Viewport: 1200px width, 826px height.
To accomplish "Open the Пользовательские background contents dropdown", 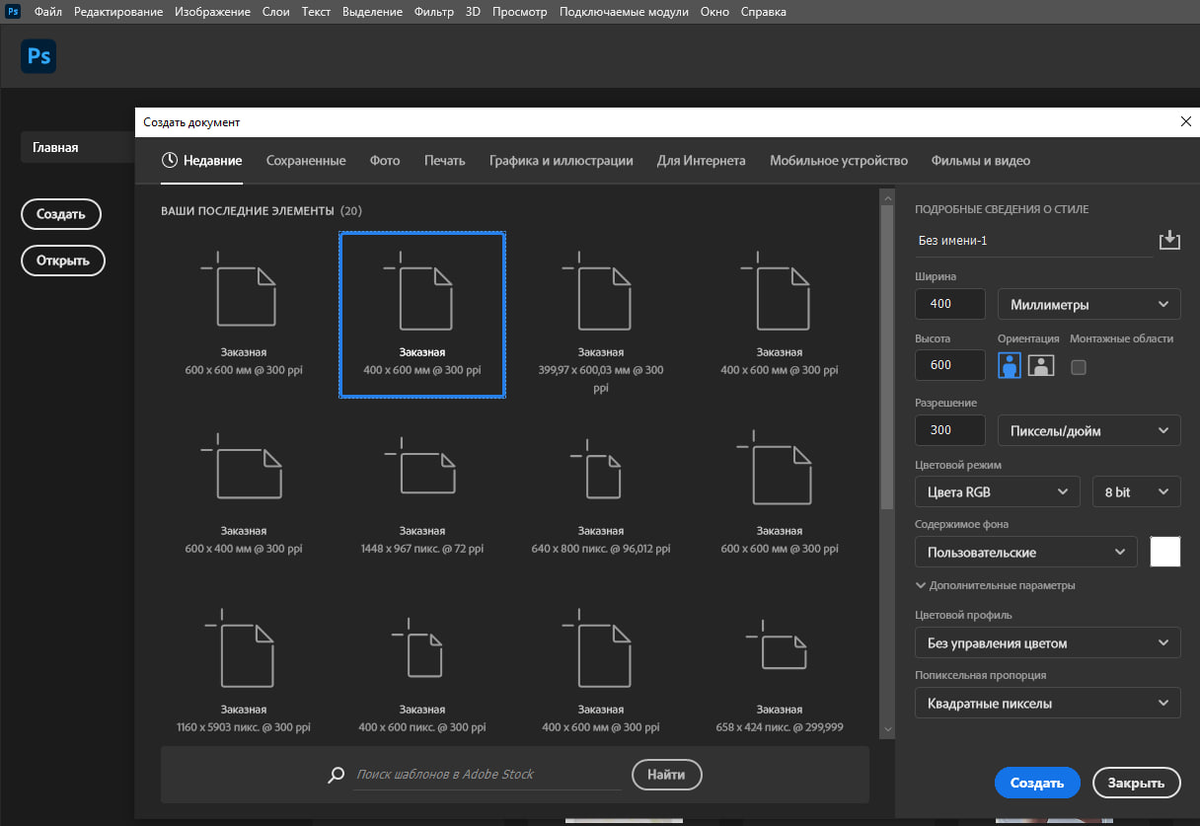I will (x=1026, y=552).
